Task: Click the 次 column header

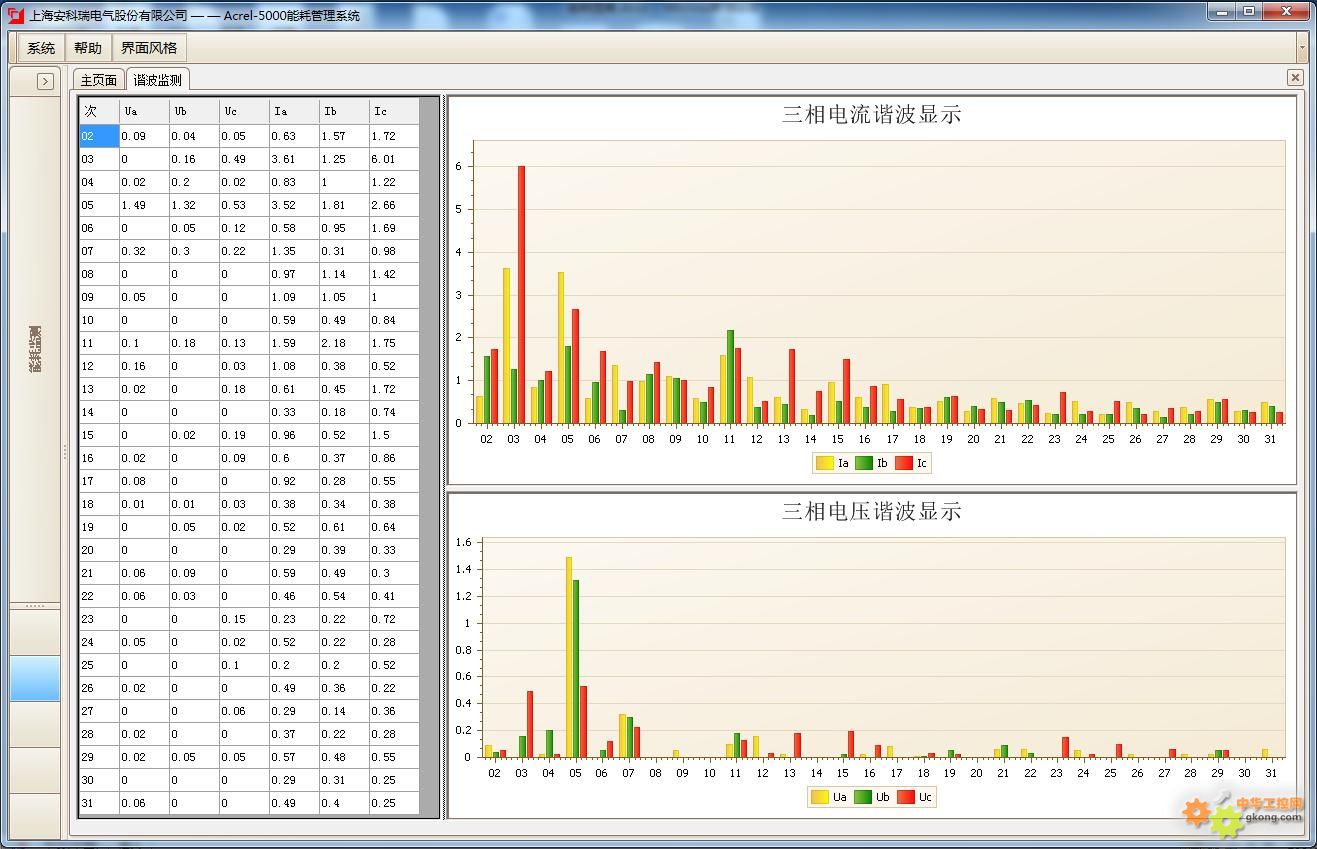Action: [99, 111]
